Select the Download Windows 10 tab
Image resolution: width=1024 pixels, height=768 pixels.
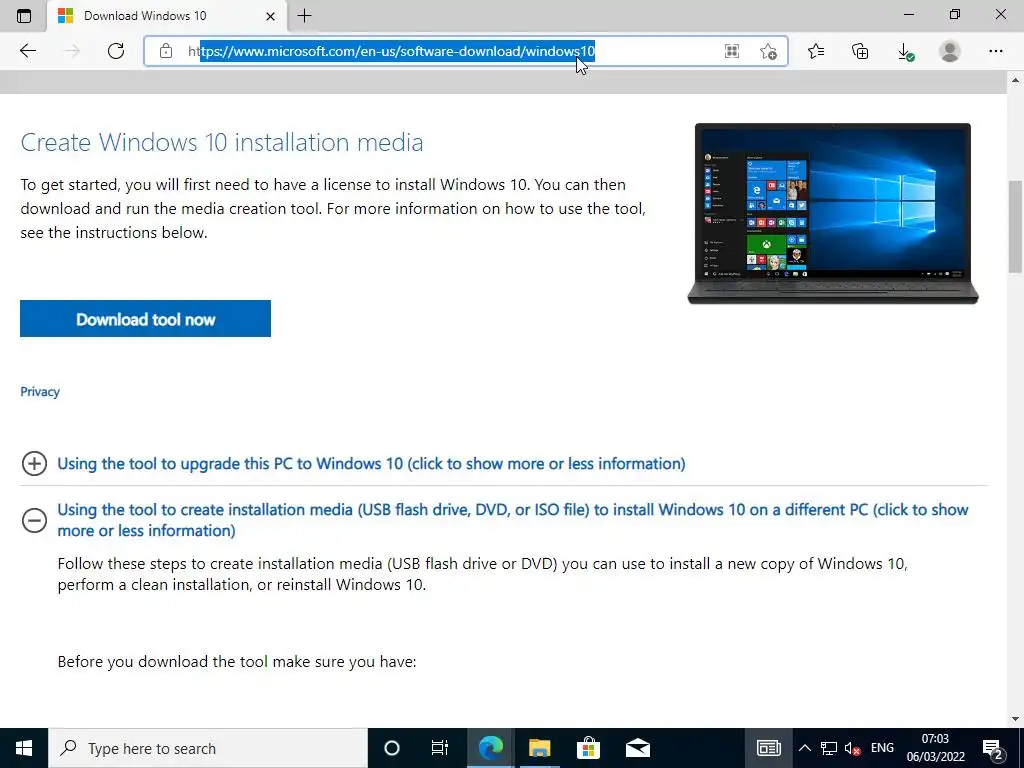pos(168,16)
